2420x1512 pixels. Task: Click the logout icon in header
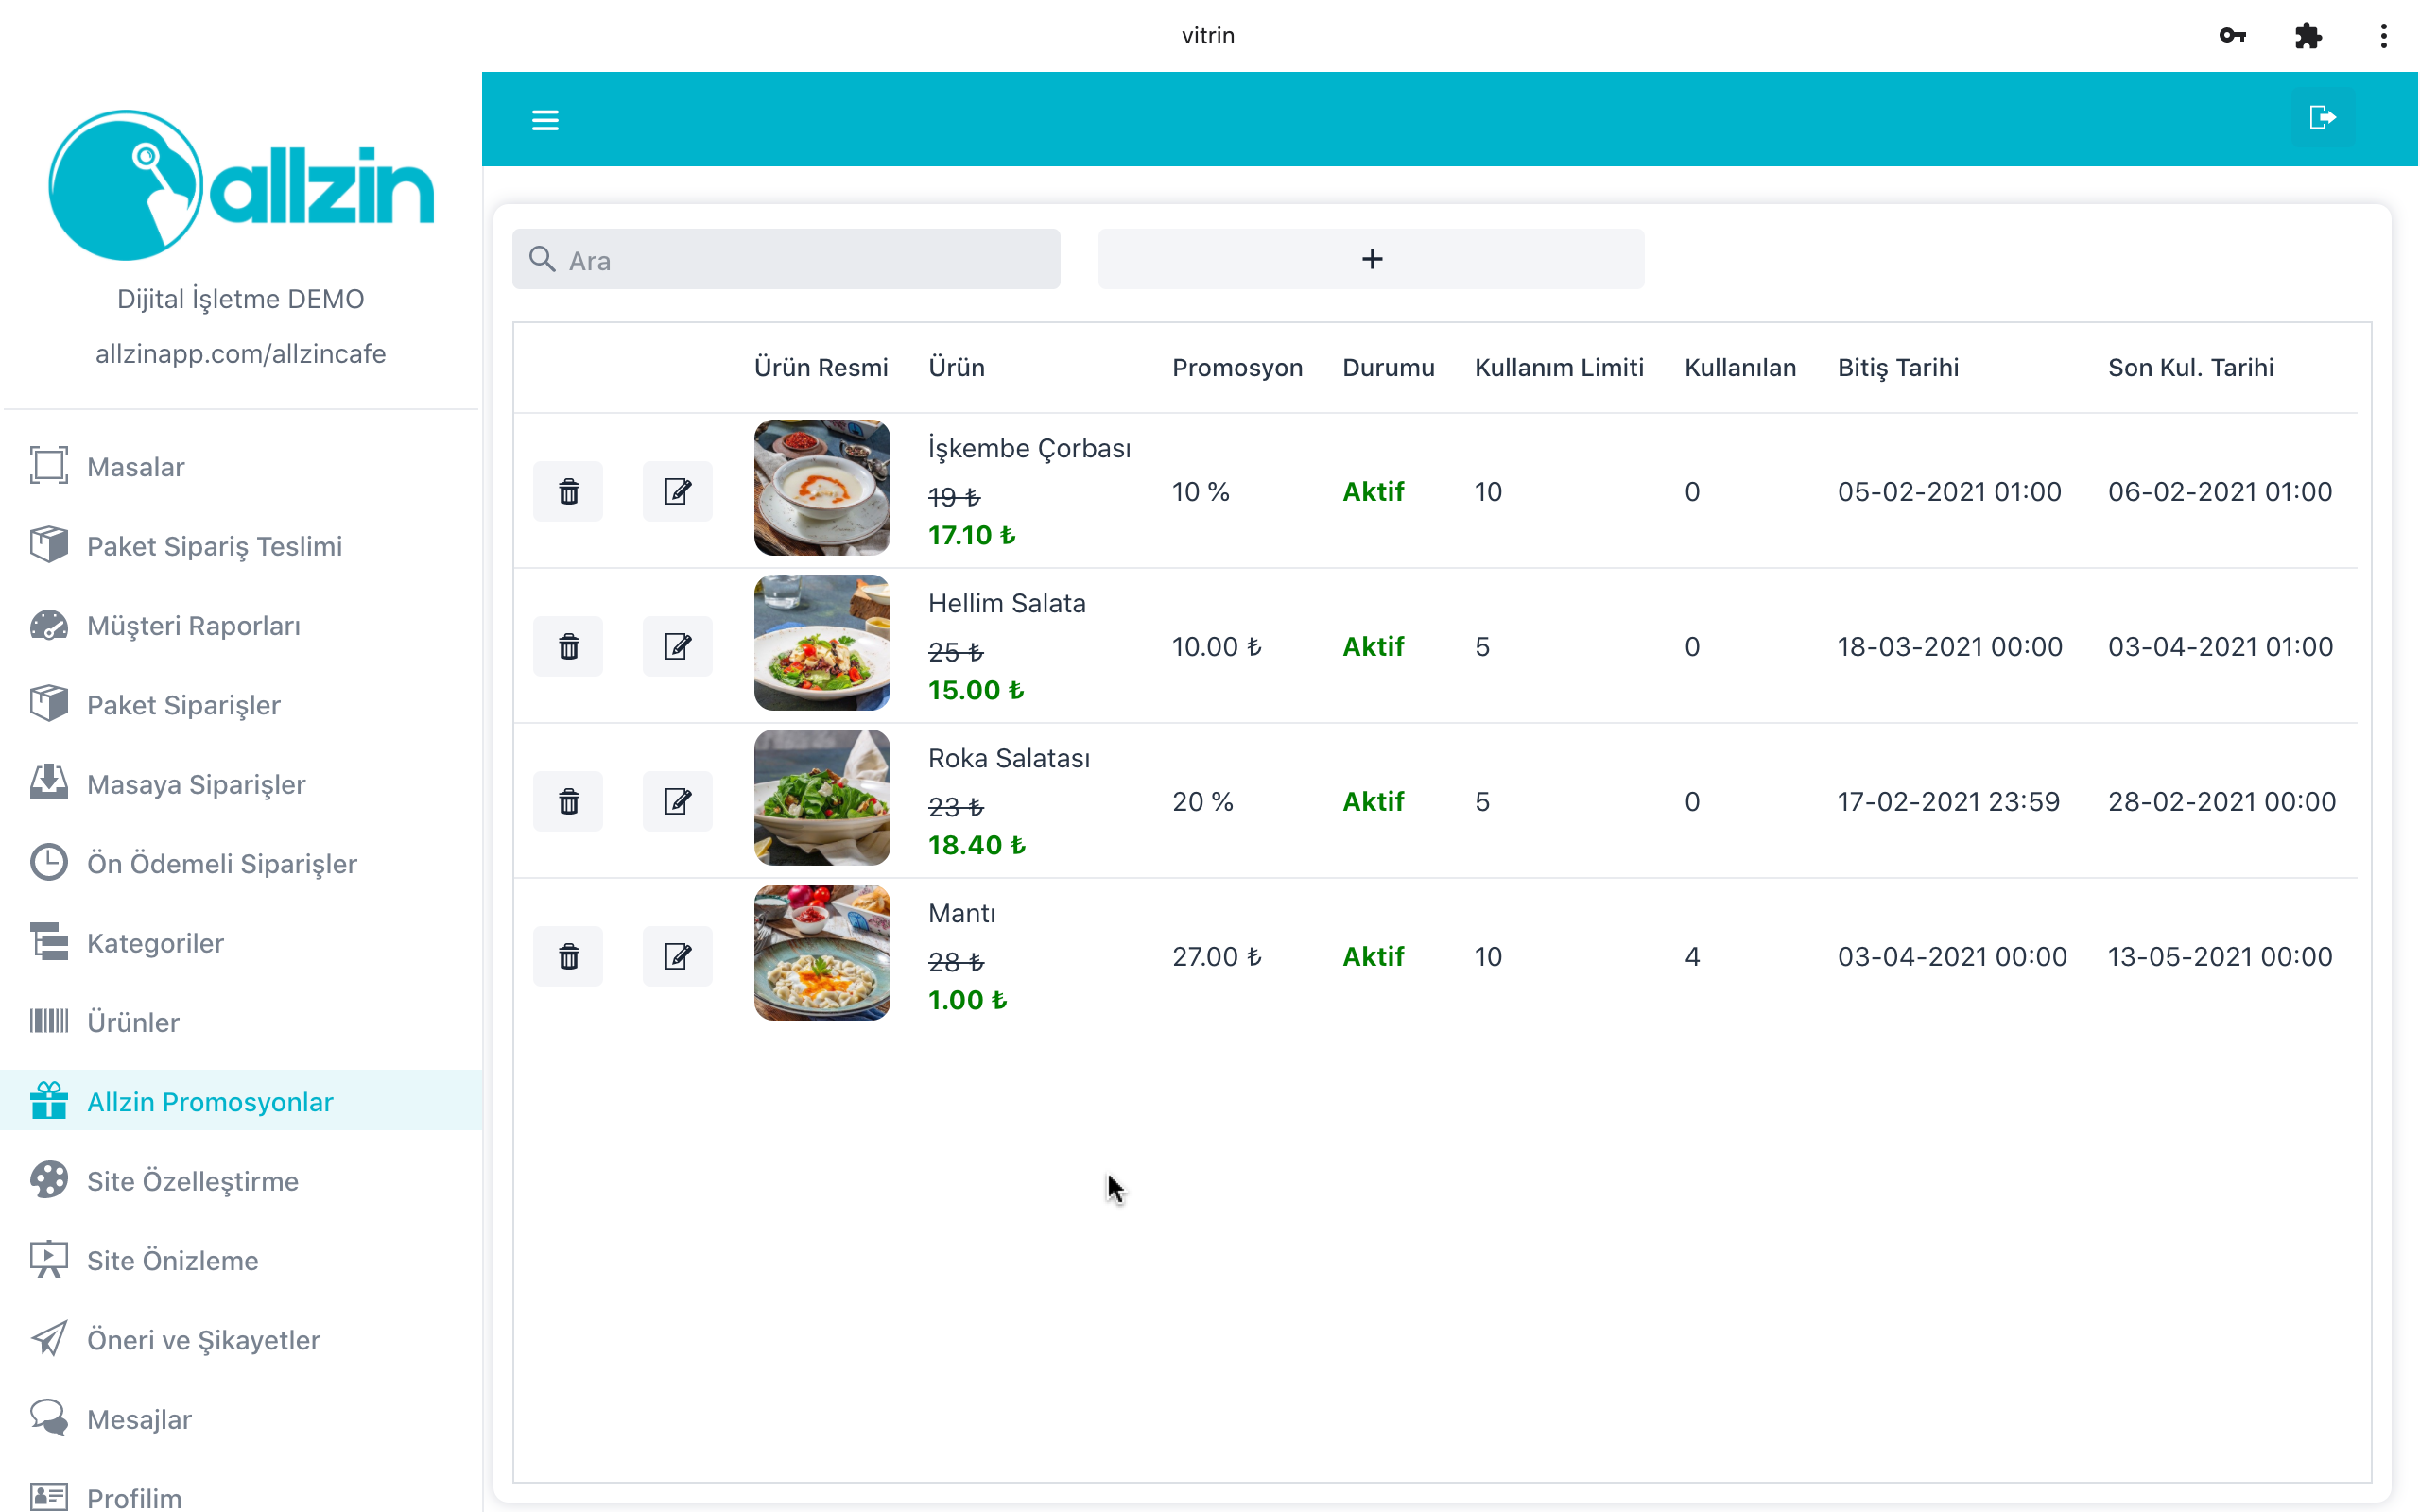pyautogui.click(x=2322, y=118)
